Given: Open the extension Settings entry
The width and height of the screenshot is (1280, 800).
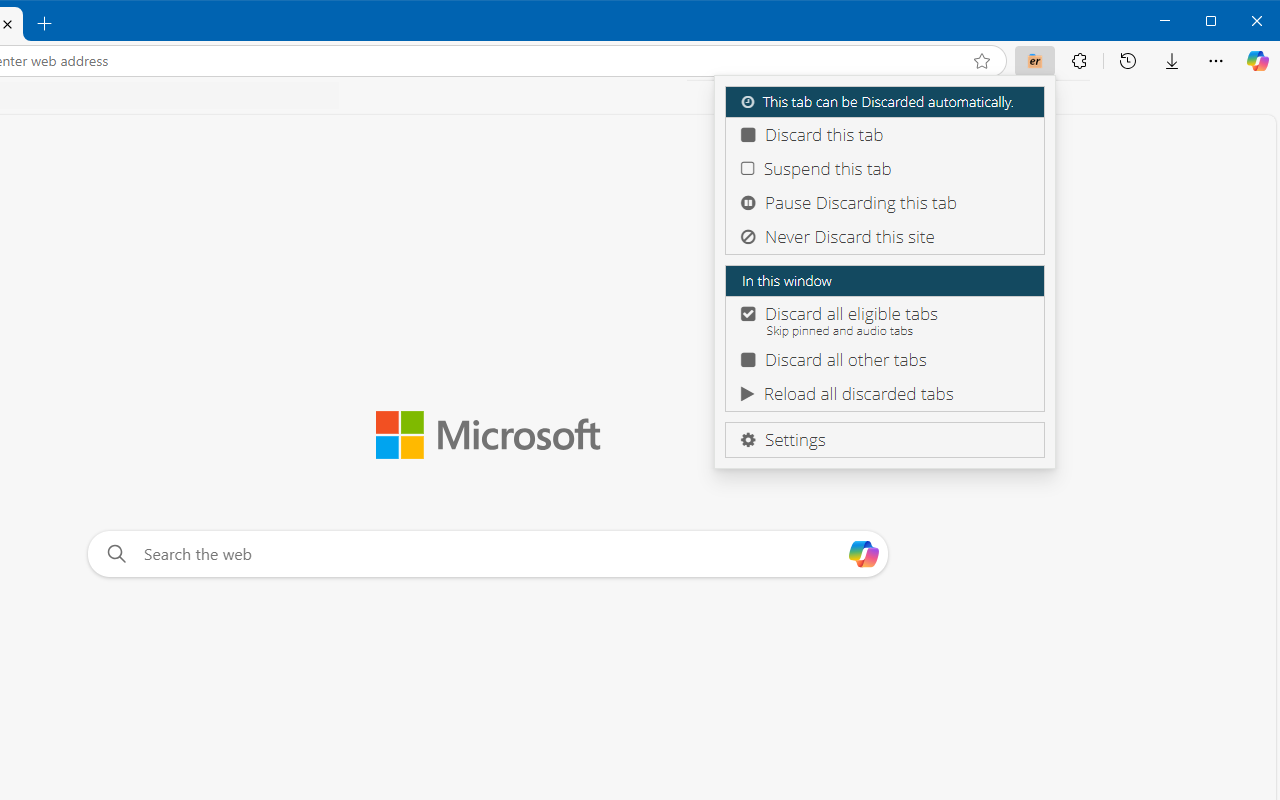Looking at the screenshot, I should pyautogui.click(x=885, y=440).
